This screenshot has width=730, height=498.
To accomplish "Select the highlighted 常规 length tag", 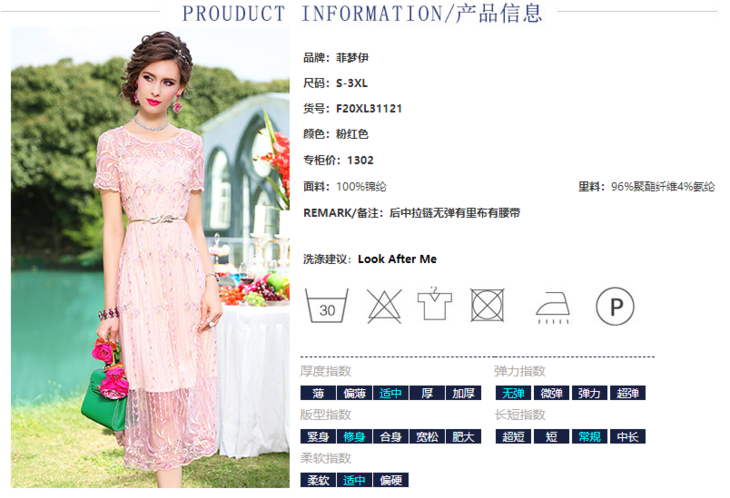I will point(588,437).
